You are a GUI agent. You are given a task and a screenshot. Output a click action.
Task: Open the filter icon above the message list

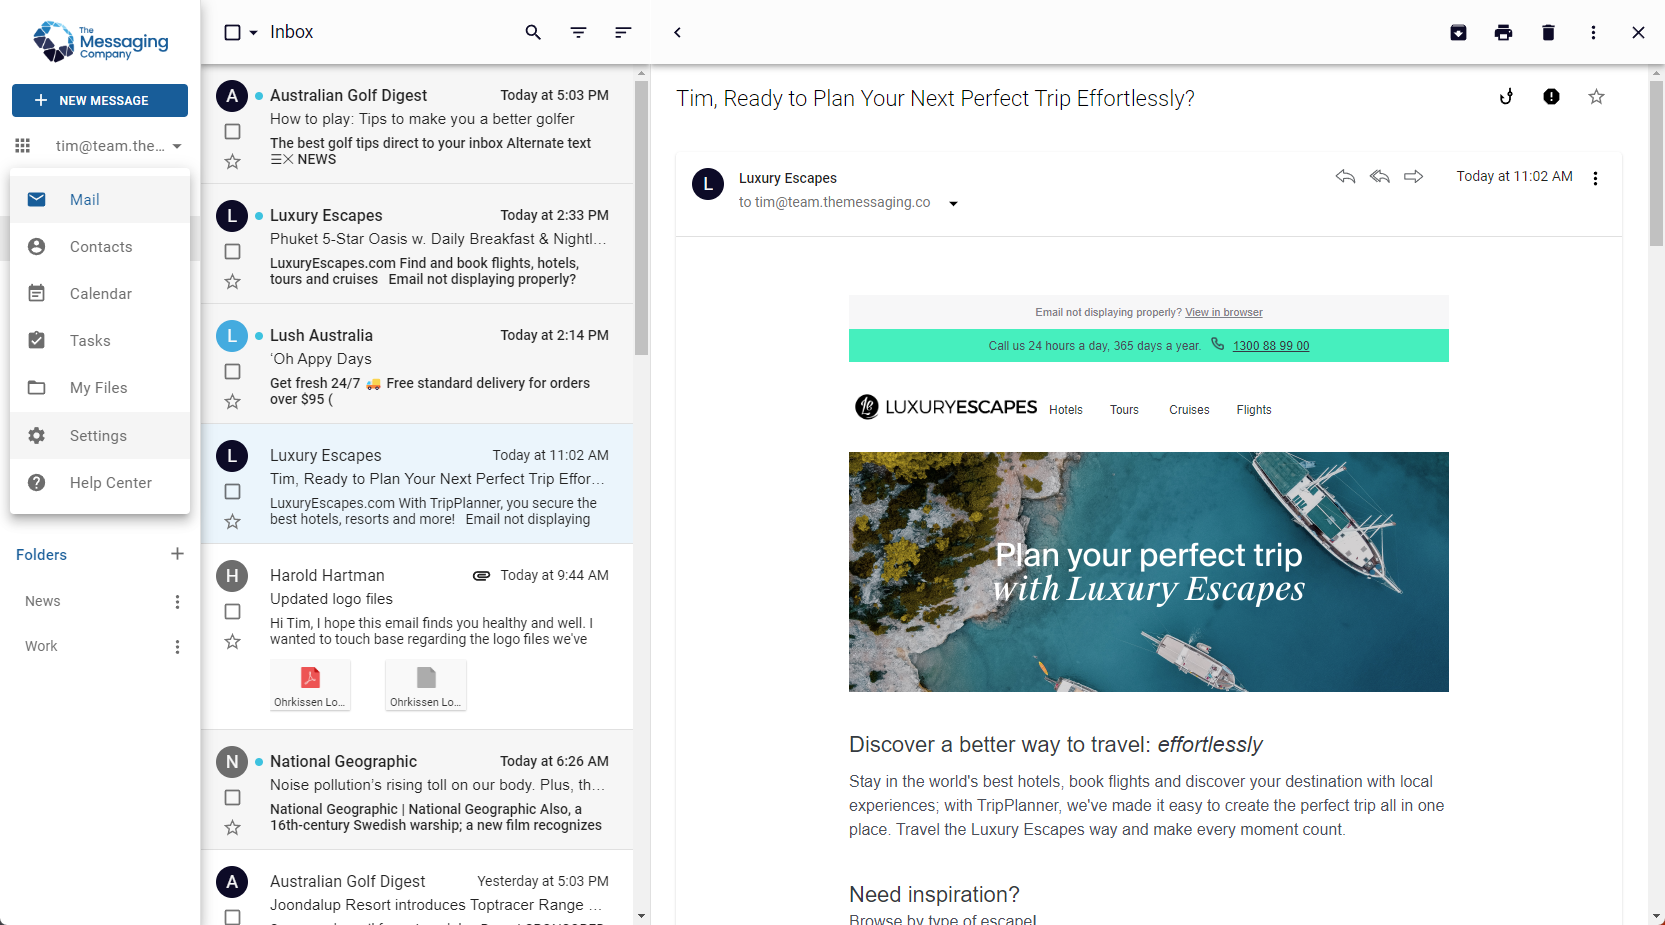tap(578, 32)
